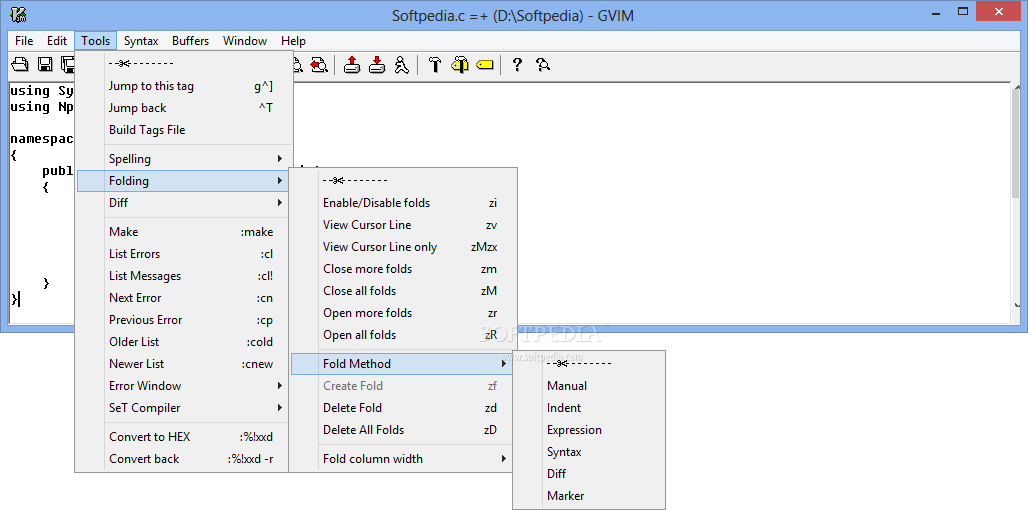Click the editor scrollbar up arrow

point(1017,89)
